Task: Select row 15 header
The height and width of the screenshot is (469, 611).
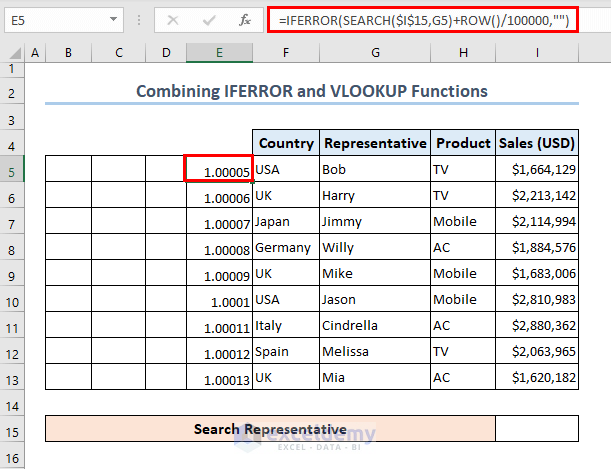Action: (x=11, y=429)
